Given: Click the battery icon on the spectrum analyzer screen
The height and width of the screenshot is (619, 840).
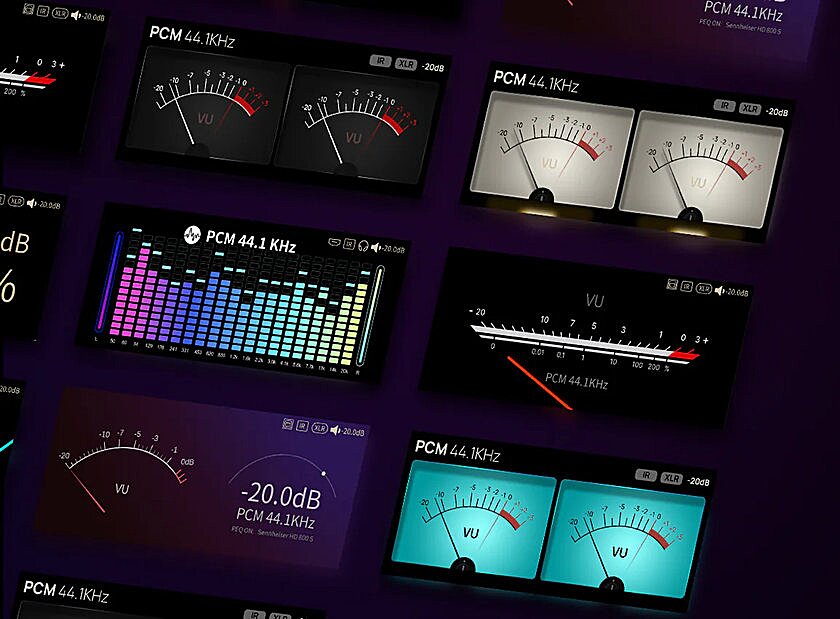Looking at the screenshot, I should tap(334, 243).
